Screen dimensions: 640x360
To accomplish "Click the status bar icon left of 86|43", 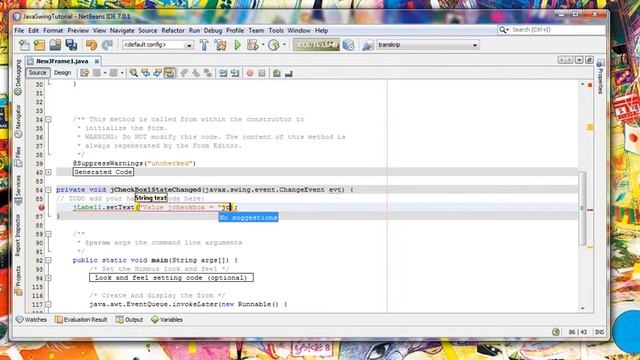I will pos(556,332).
